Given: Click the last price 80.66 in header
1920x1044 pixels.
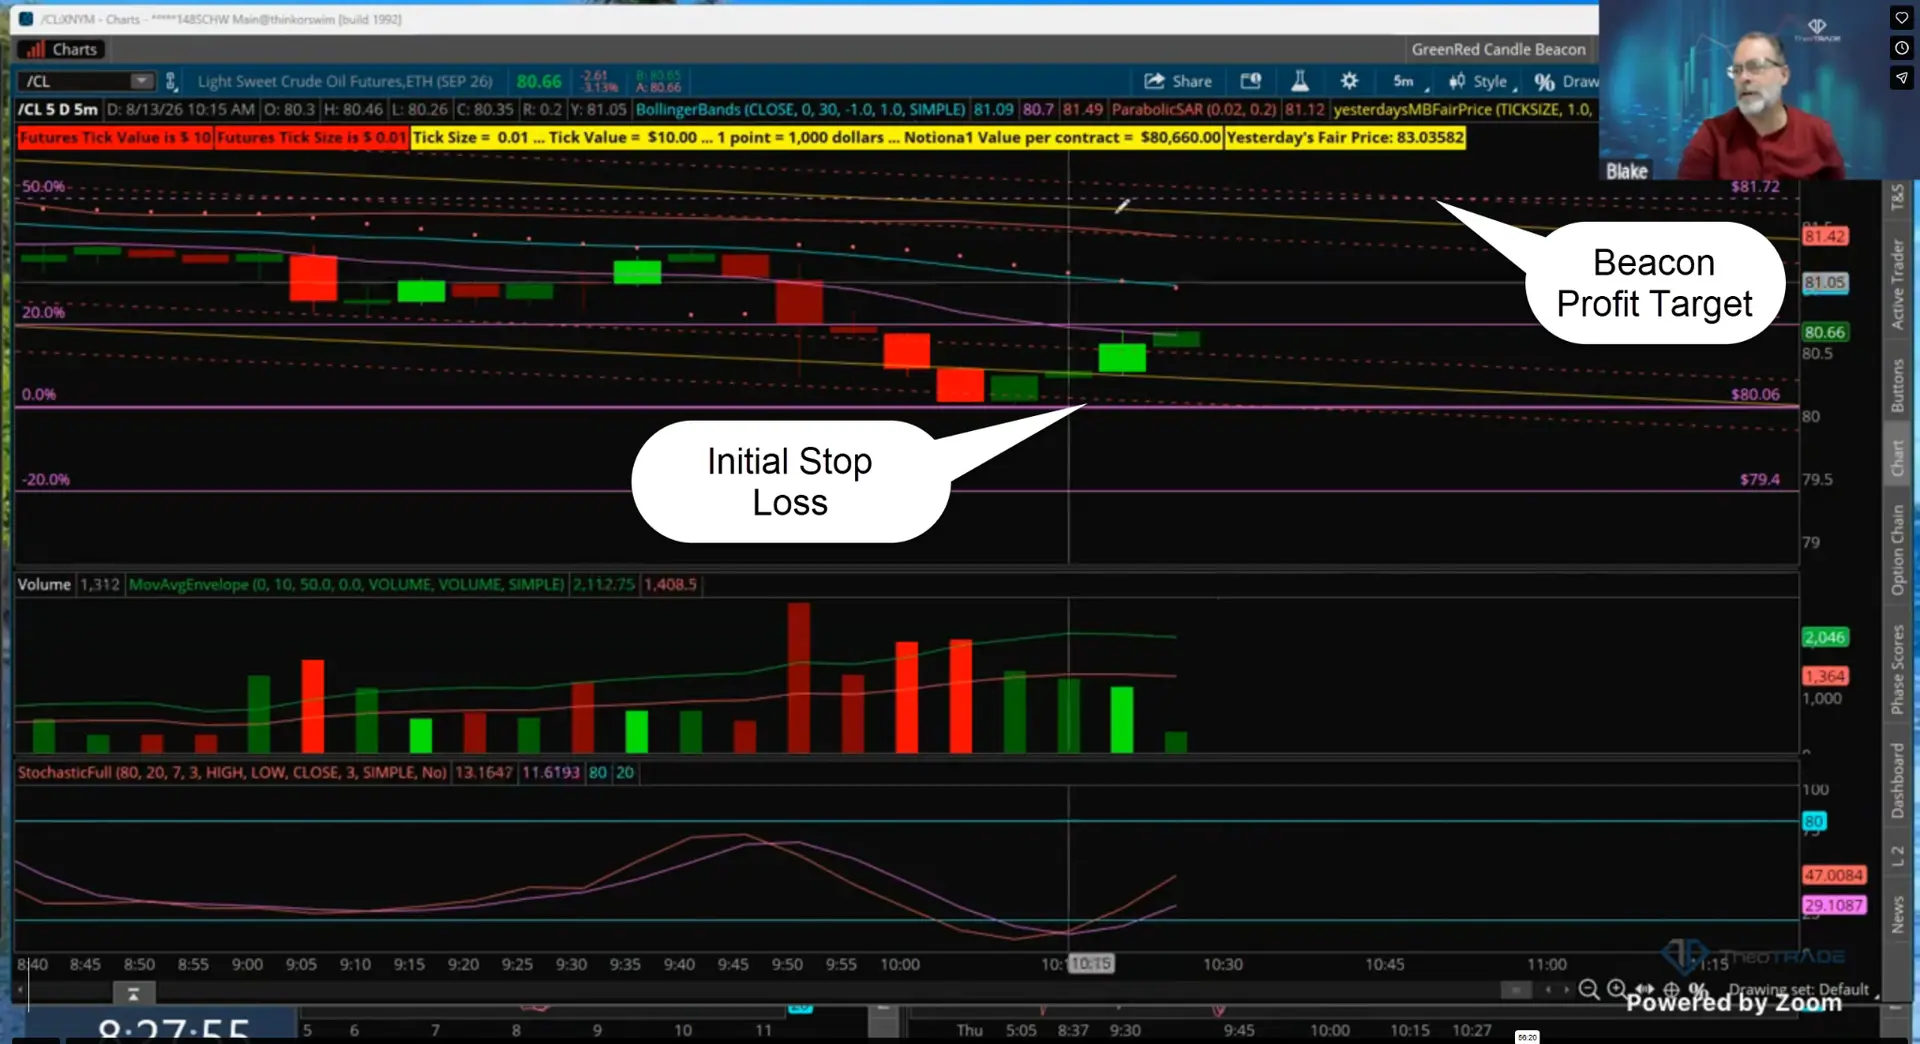Looking at the screenshot, I should click(x=539, y=81).
